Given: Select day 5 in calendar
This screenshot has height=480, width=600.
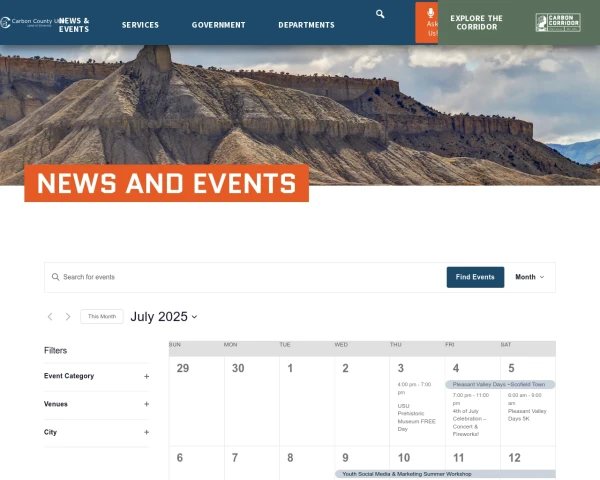Looking at the screenshot, I should 511,368.
